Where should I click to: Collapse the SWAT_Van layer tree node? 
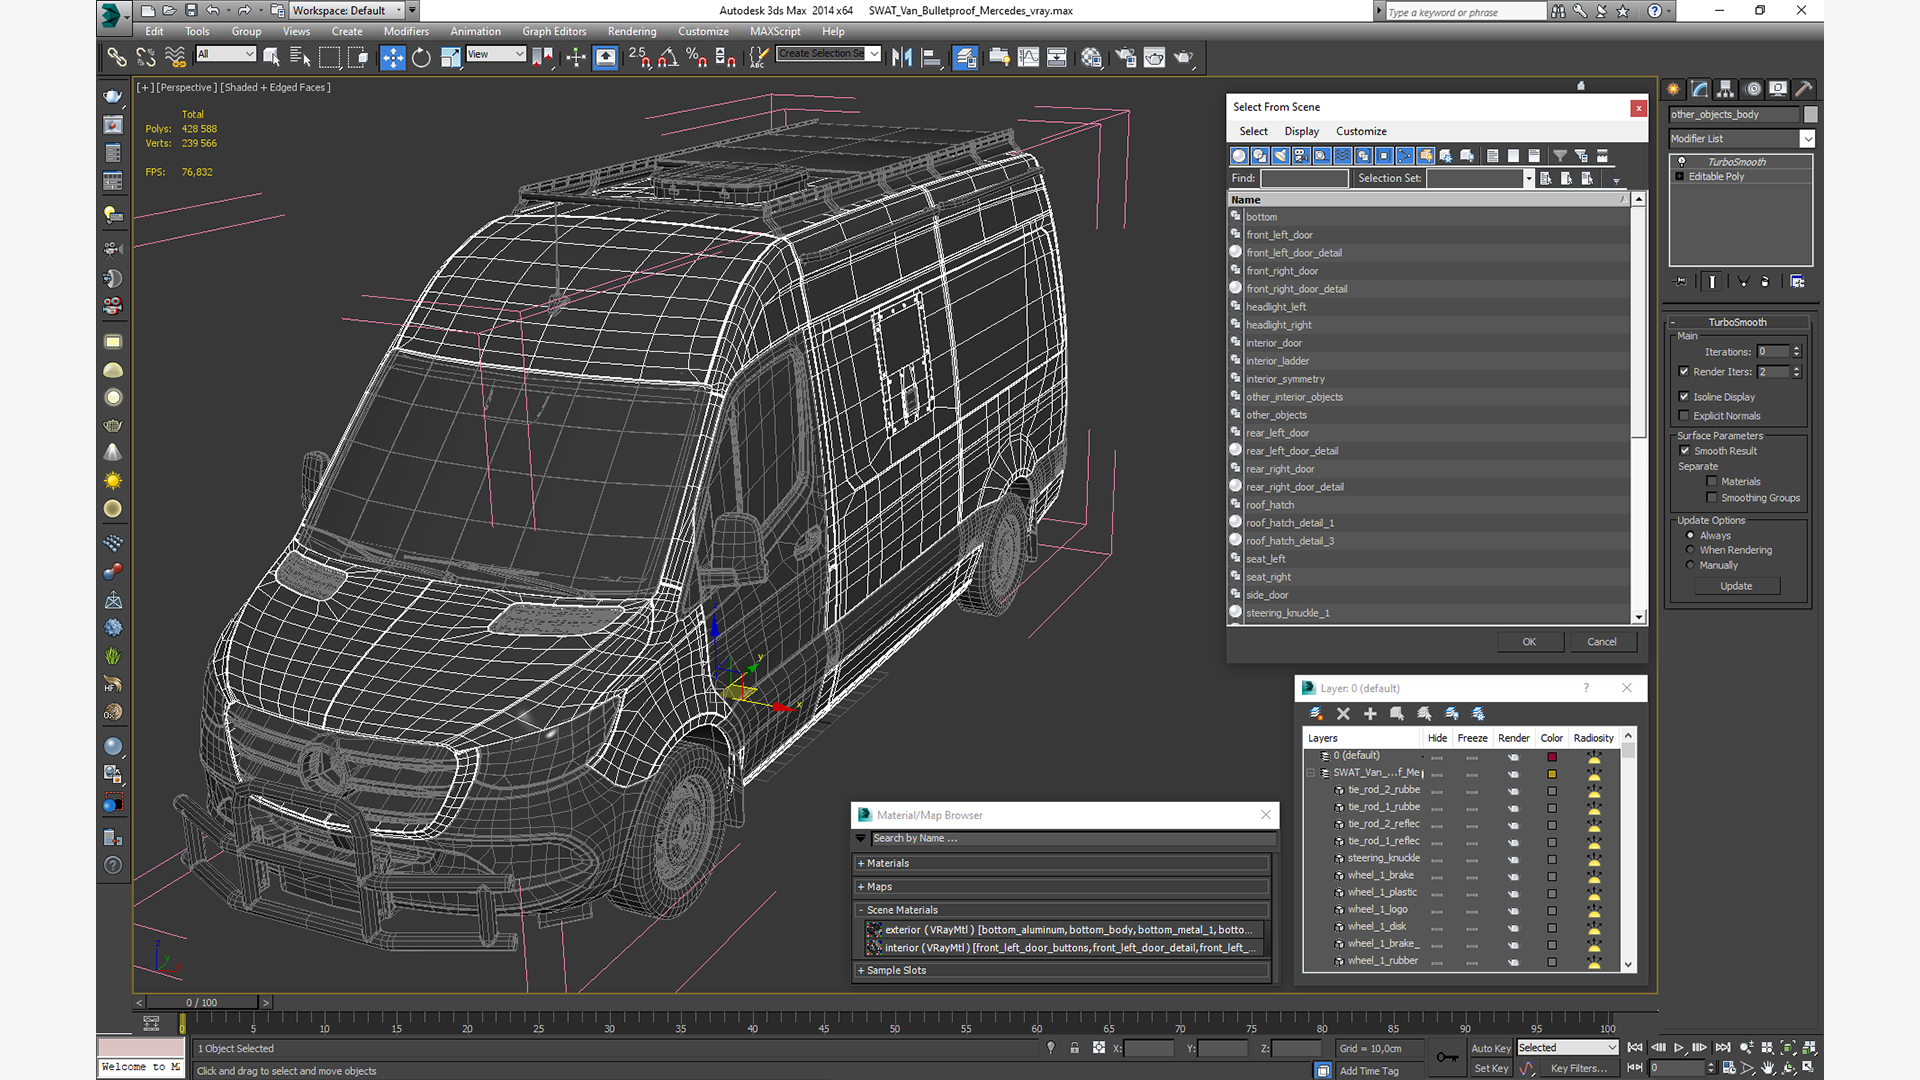click(x=1311, y=773)
